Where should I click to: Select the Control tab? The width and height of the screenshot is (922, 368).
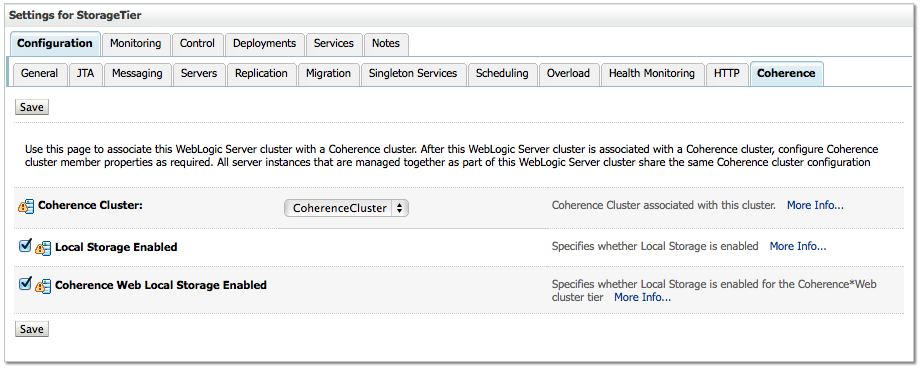point(197,44)
